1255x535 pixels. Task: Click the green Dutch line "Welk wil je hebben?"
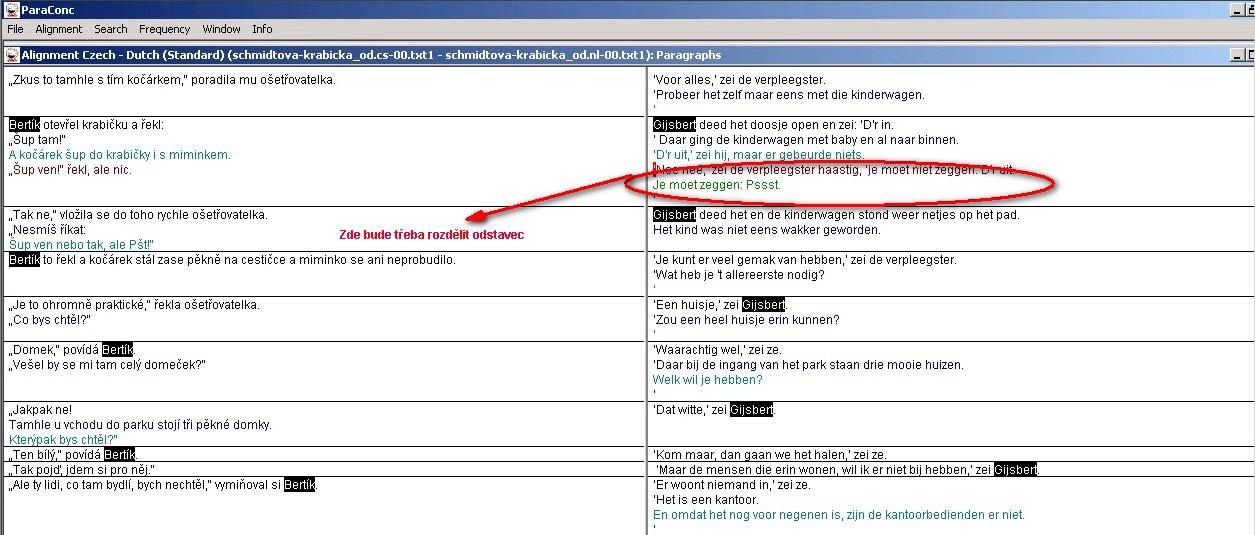coord(707,380)
